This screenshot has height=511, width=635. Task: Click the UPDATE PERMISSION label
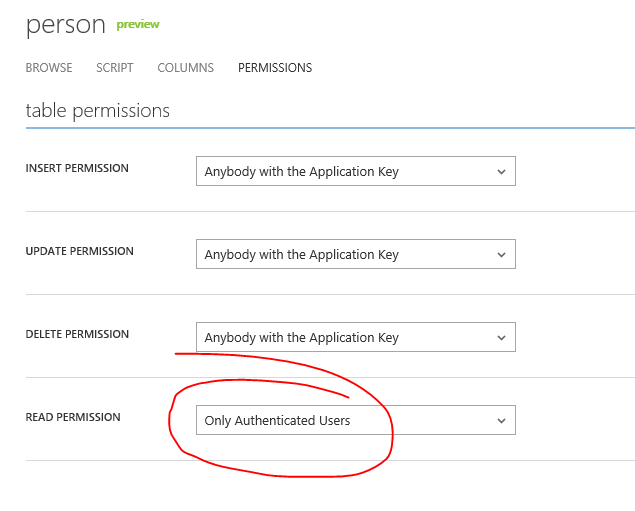(x=79, y=251)
